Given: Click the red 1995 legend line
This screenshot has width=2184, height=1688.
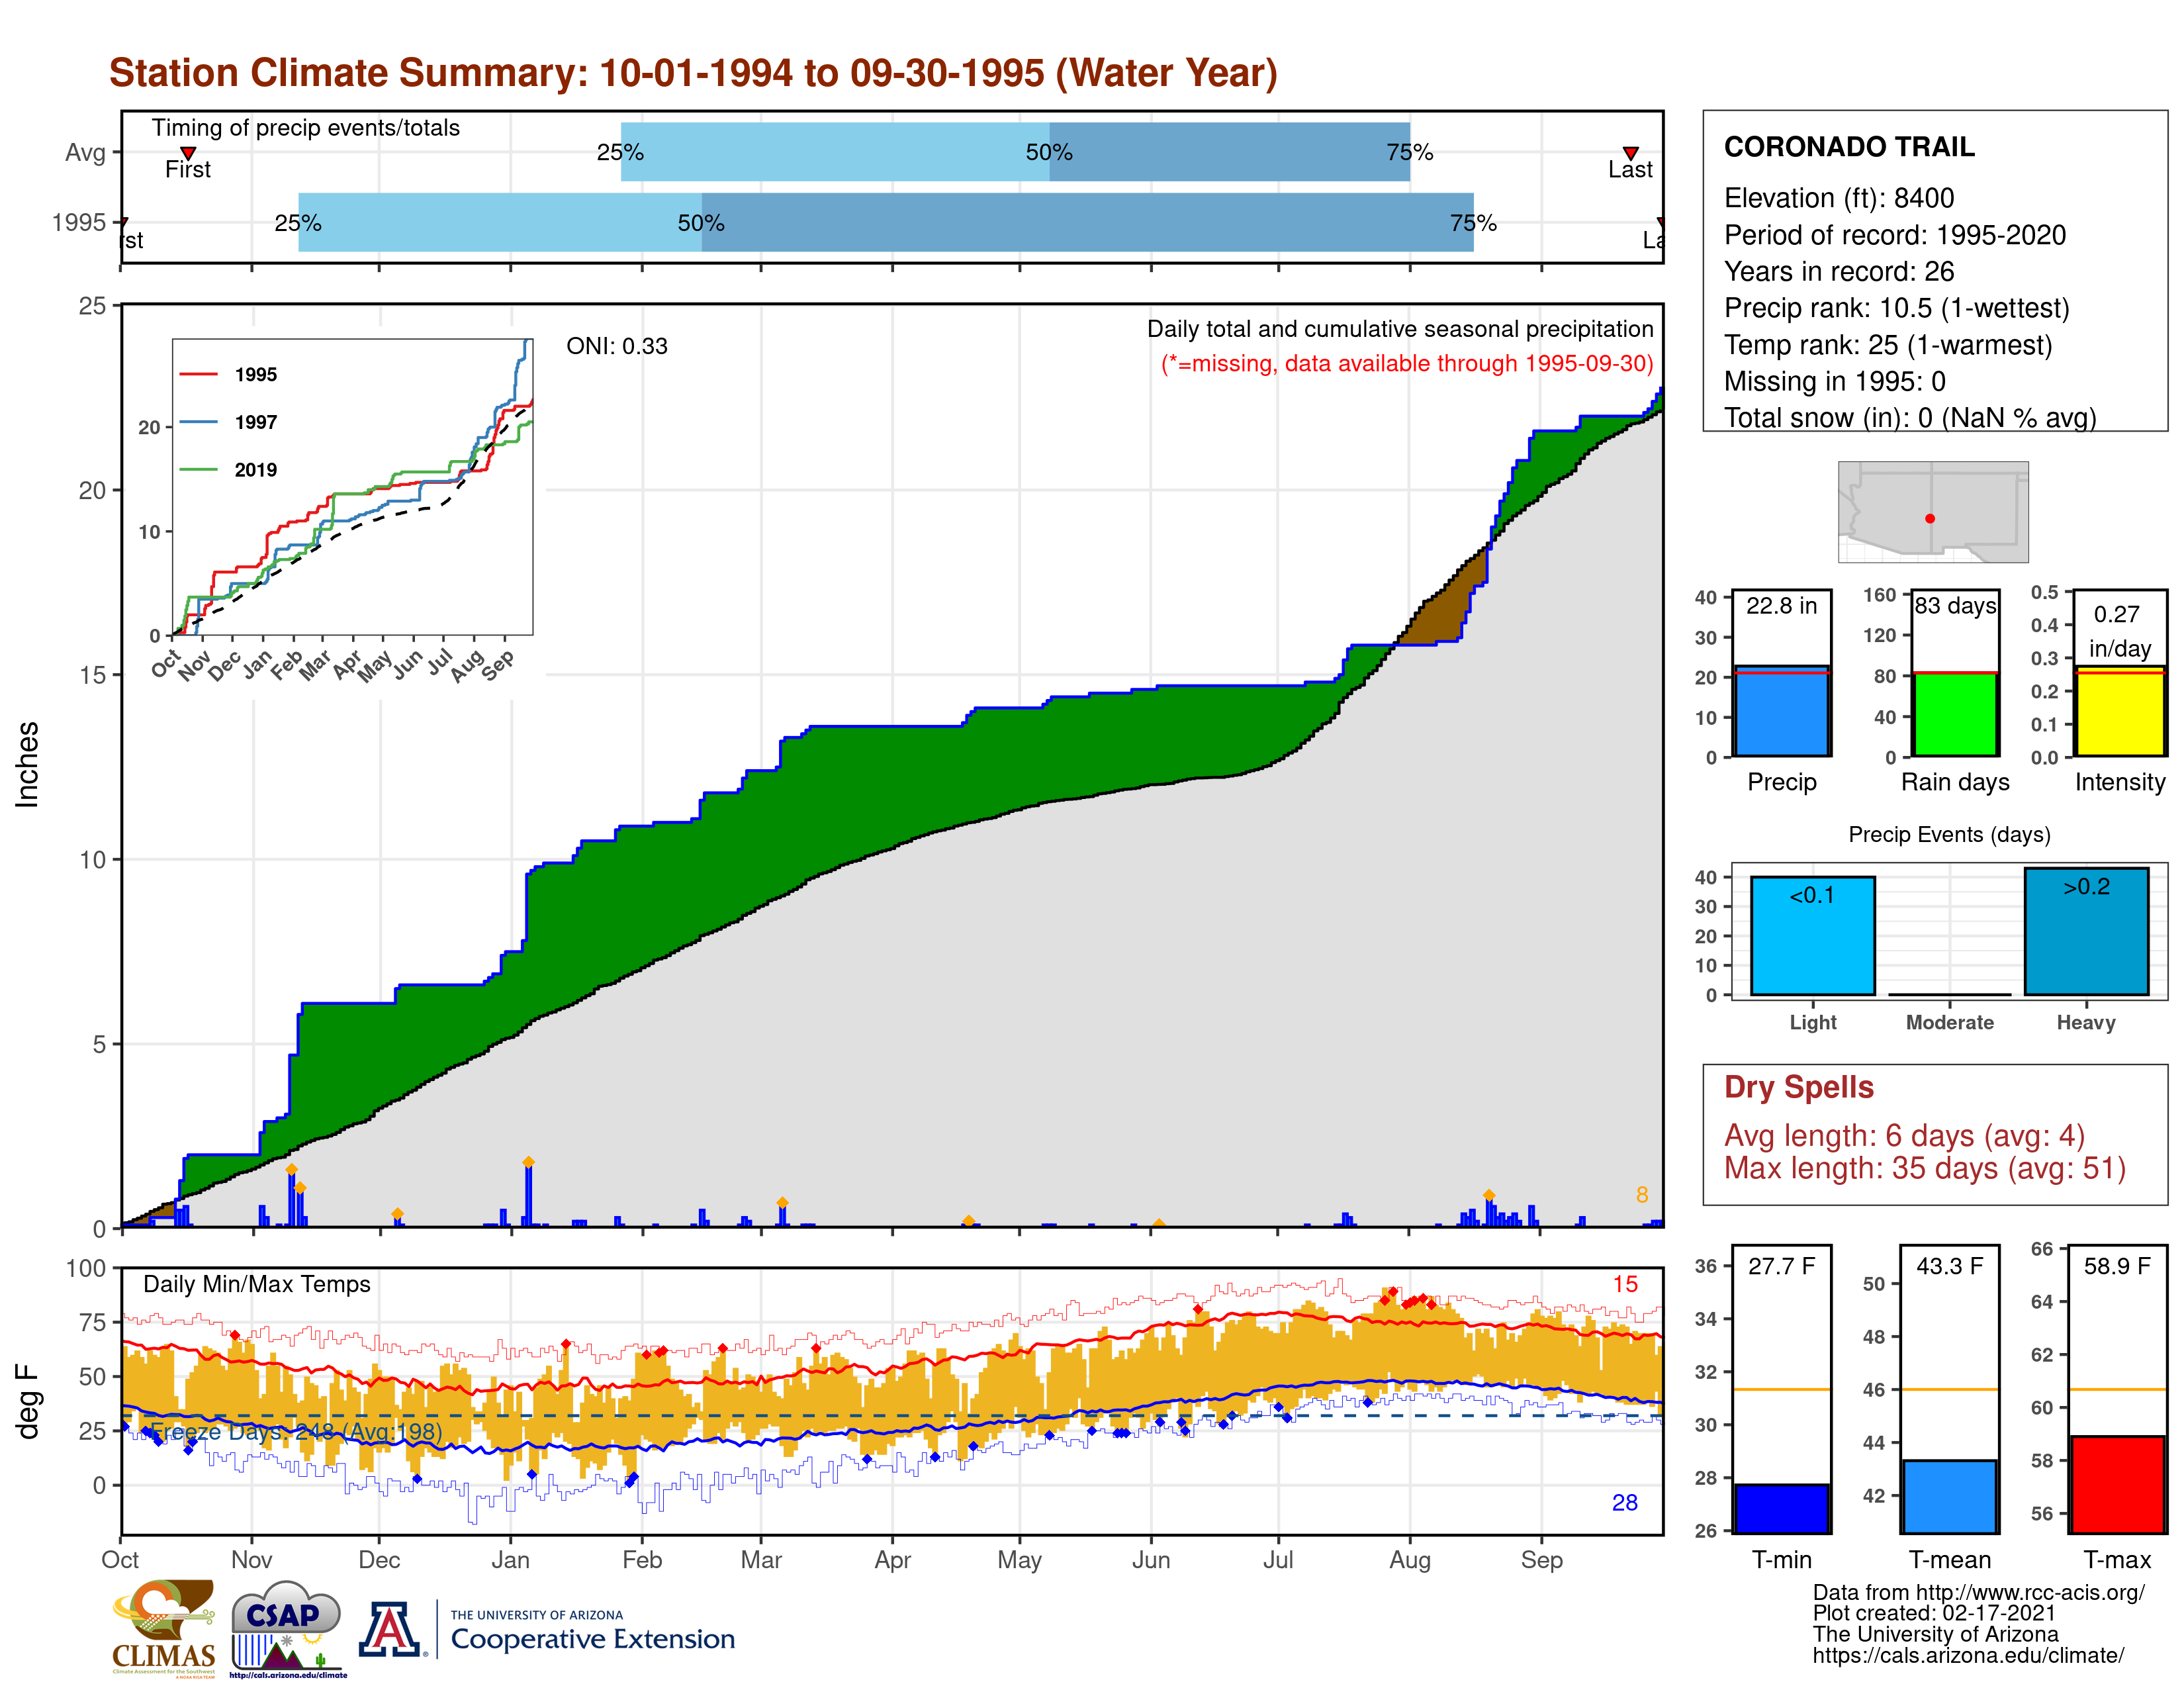Looking at the screenshot, I should click(x=198, y=374).
